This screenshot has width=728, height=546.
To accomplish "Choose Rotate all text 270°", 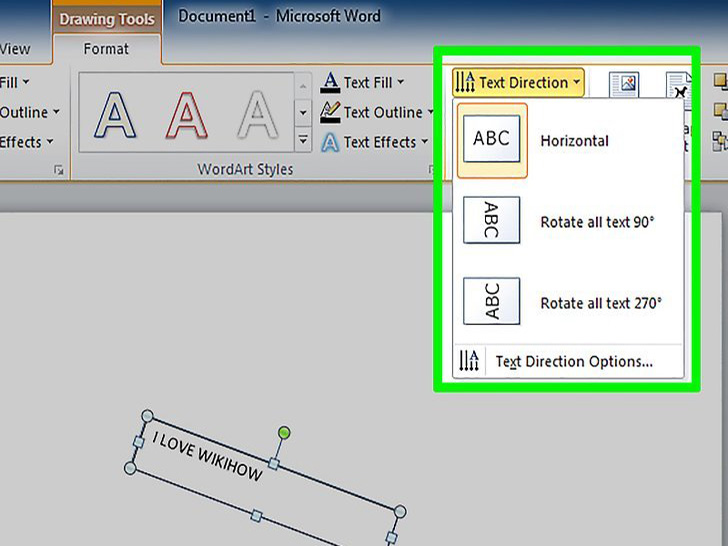I will coord(569,303).
